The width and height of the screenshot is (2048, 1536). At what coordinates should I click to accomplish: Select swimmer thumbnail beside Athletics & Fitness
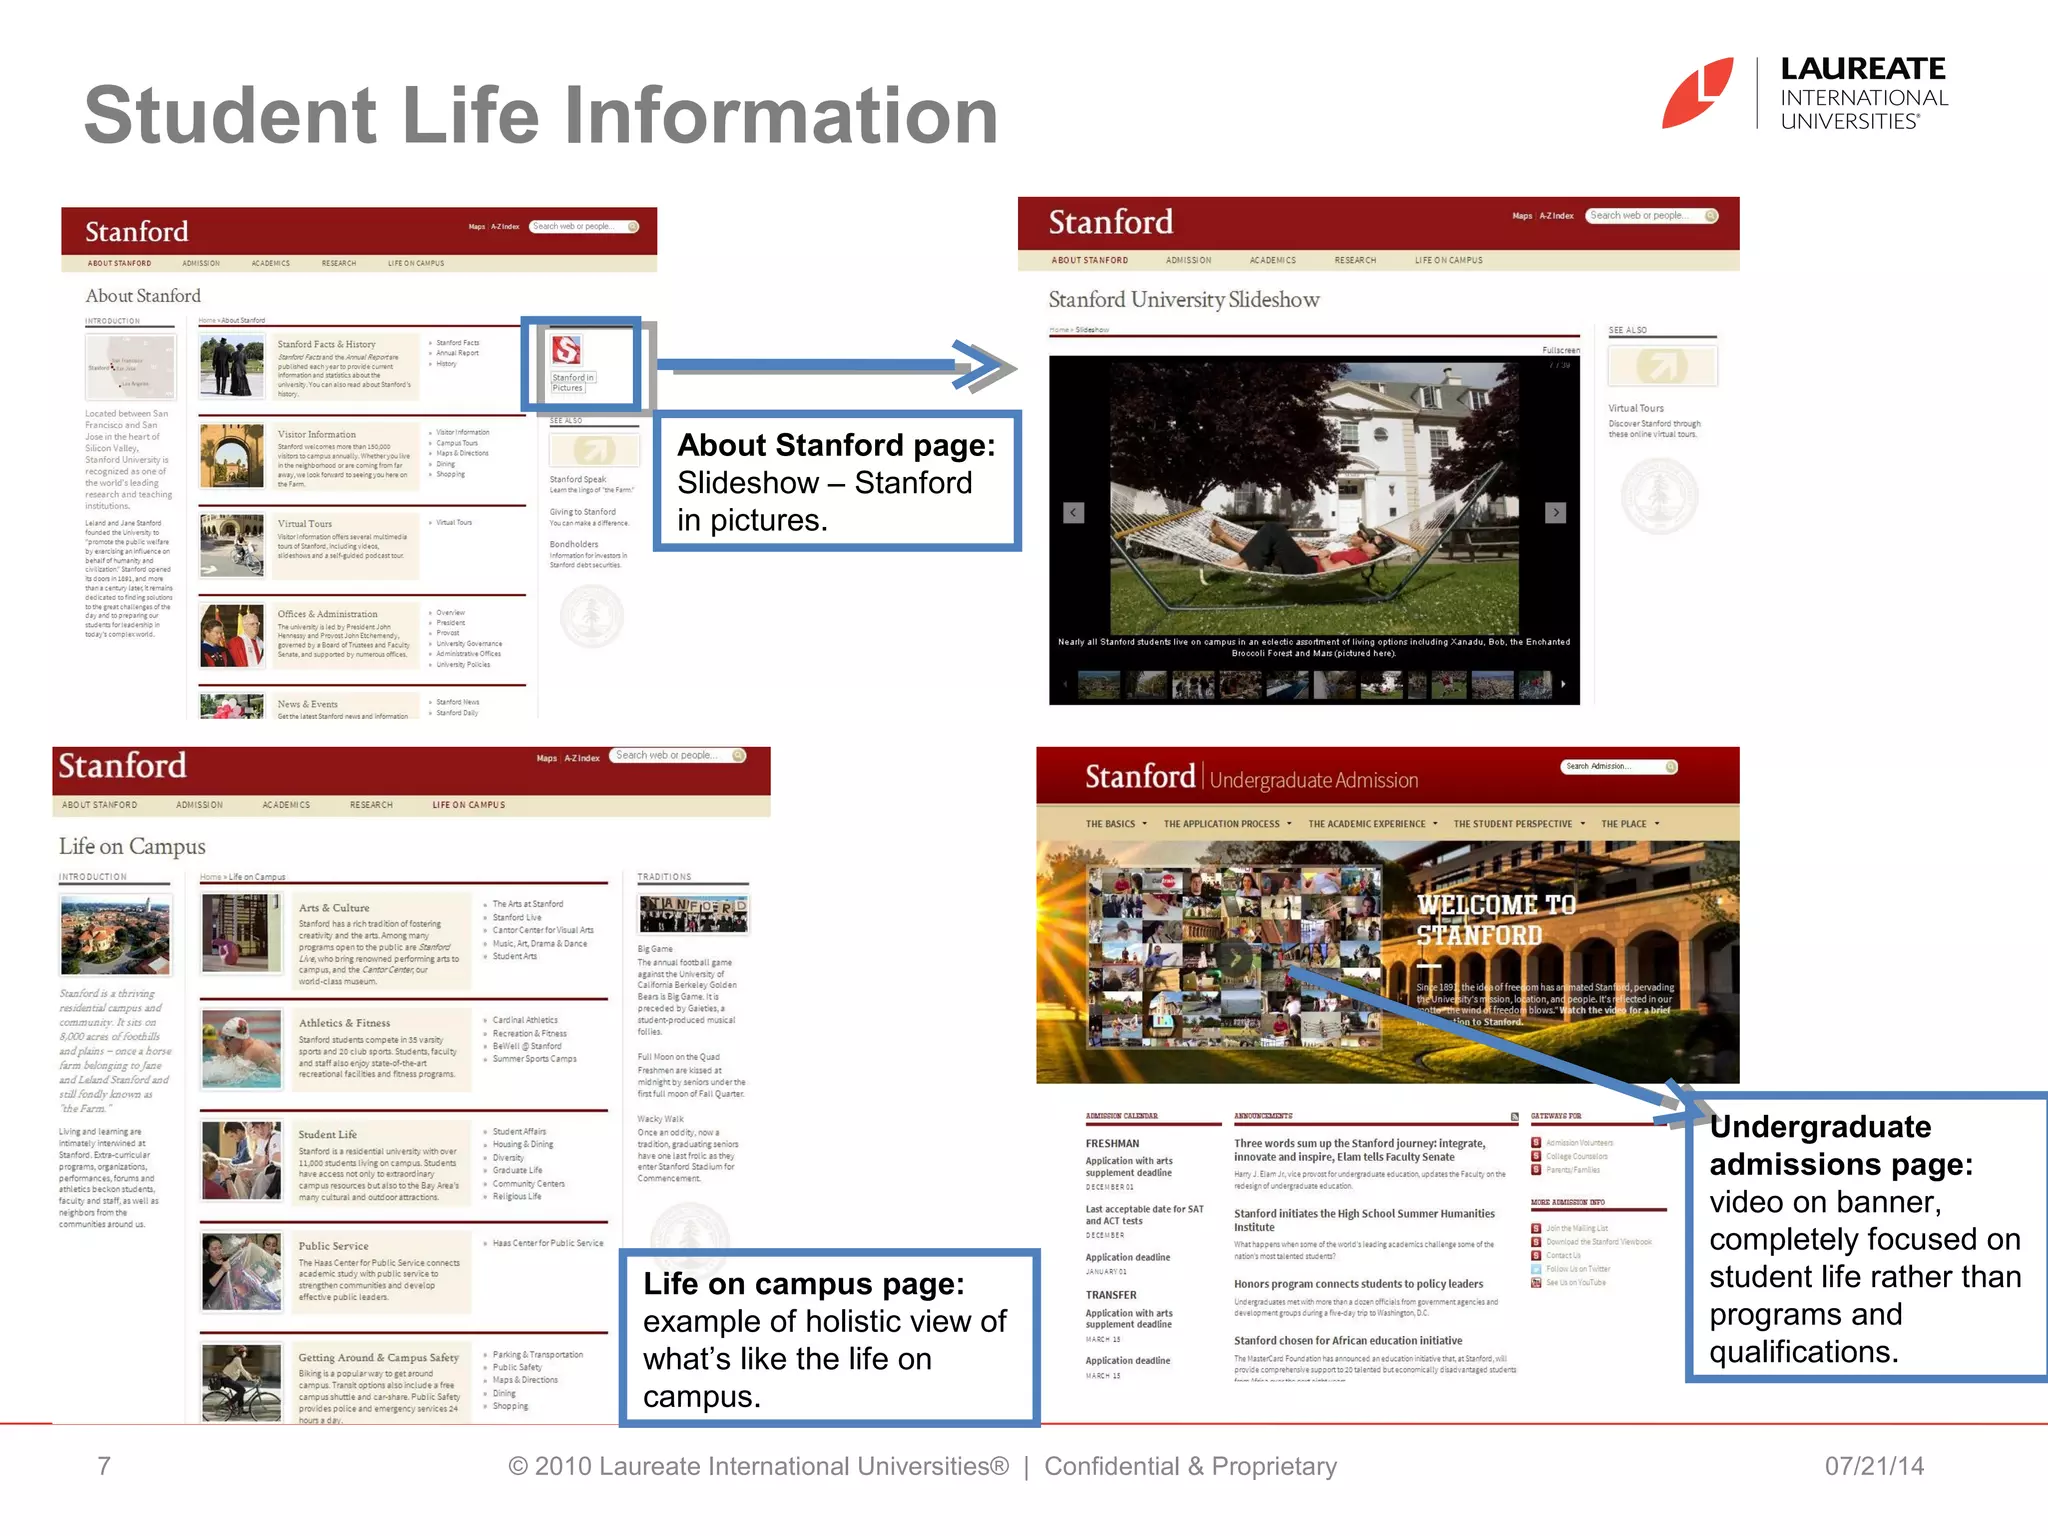241,1049
